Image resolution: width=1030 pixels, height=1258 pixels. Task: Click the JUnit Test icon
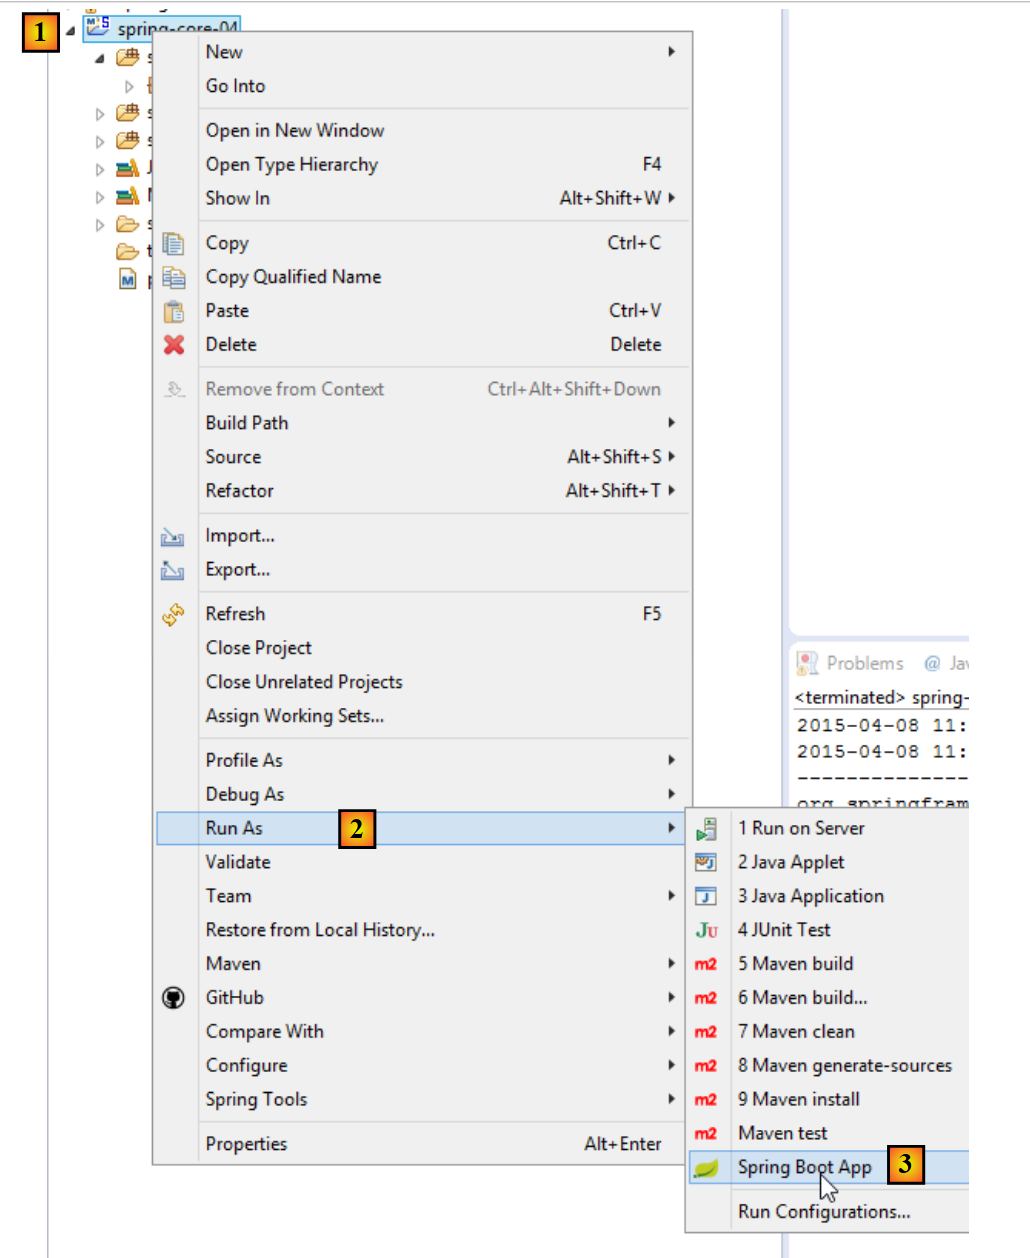706,931
